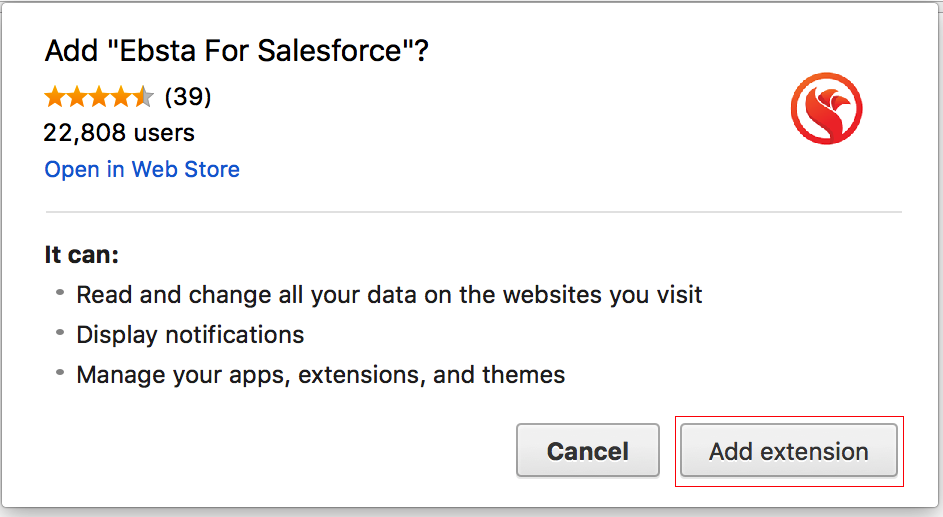This screenshot has height=517, width=943.
Task: Click the bullet before Display notifications
Action: [x=60, y=333]
